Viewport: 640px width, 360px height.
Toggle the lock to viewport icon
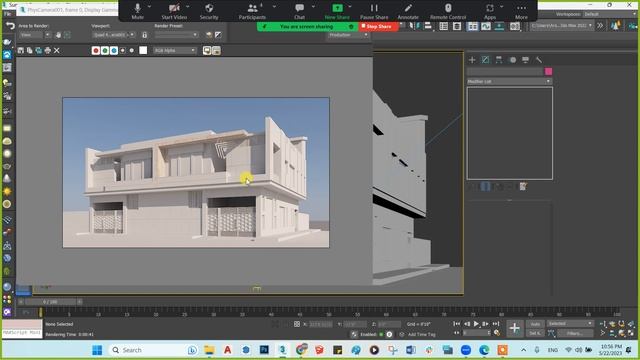144,35
